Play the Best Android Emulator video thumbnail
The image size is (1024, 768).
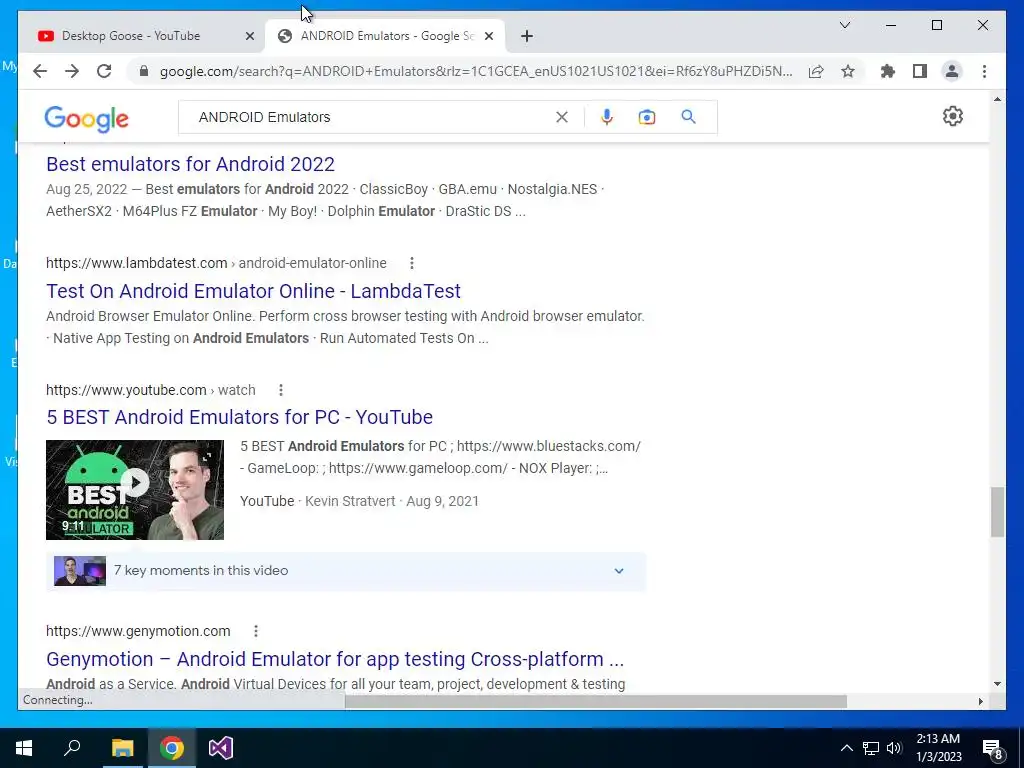pyautogui.click(x=135, y=490)
